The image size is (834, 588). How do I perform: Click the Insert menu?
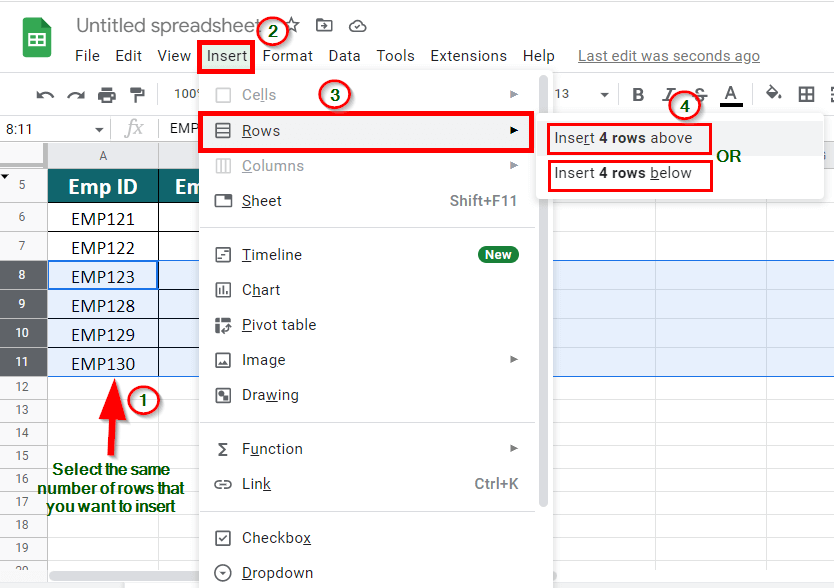click(227, 56)
